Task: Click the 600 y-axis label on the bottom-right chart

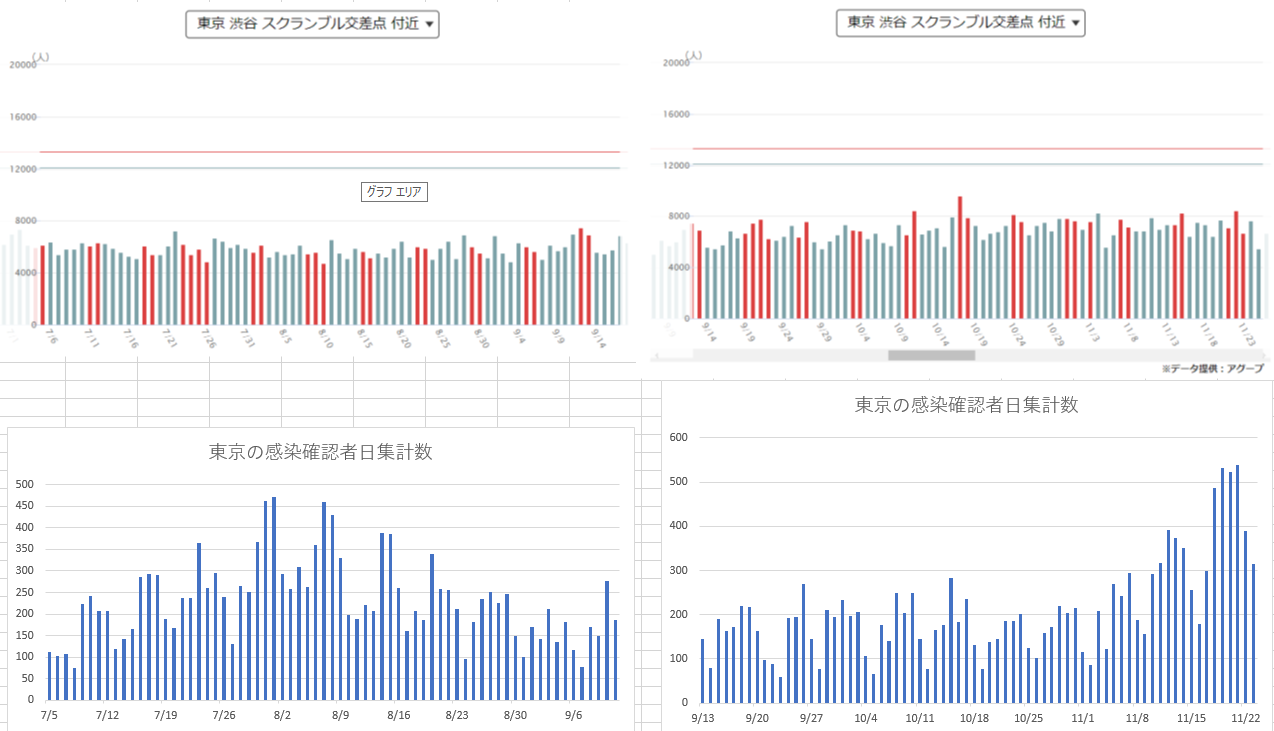Action: coord(678,438)
